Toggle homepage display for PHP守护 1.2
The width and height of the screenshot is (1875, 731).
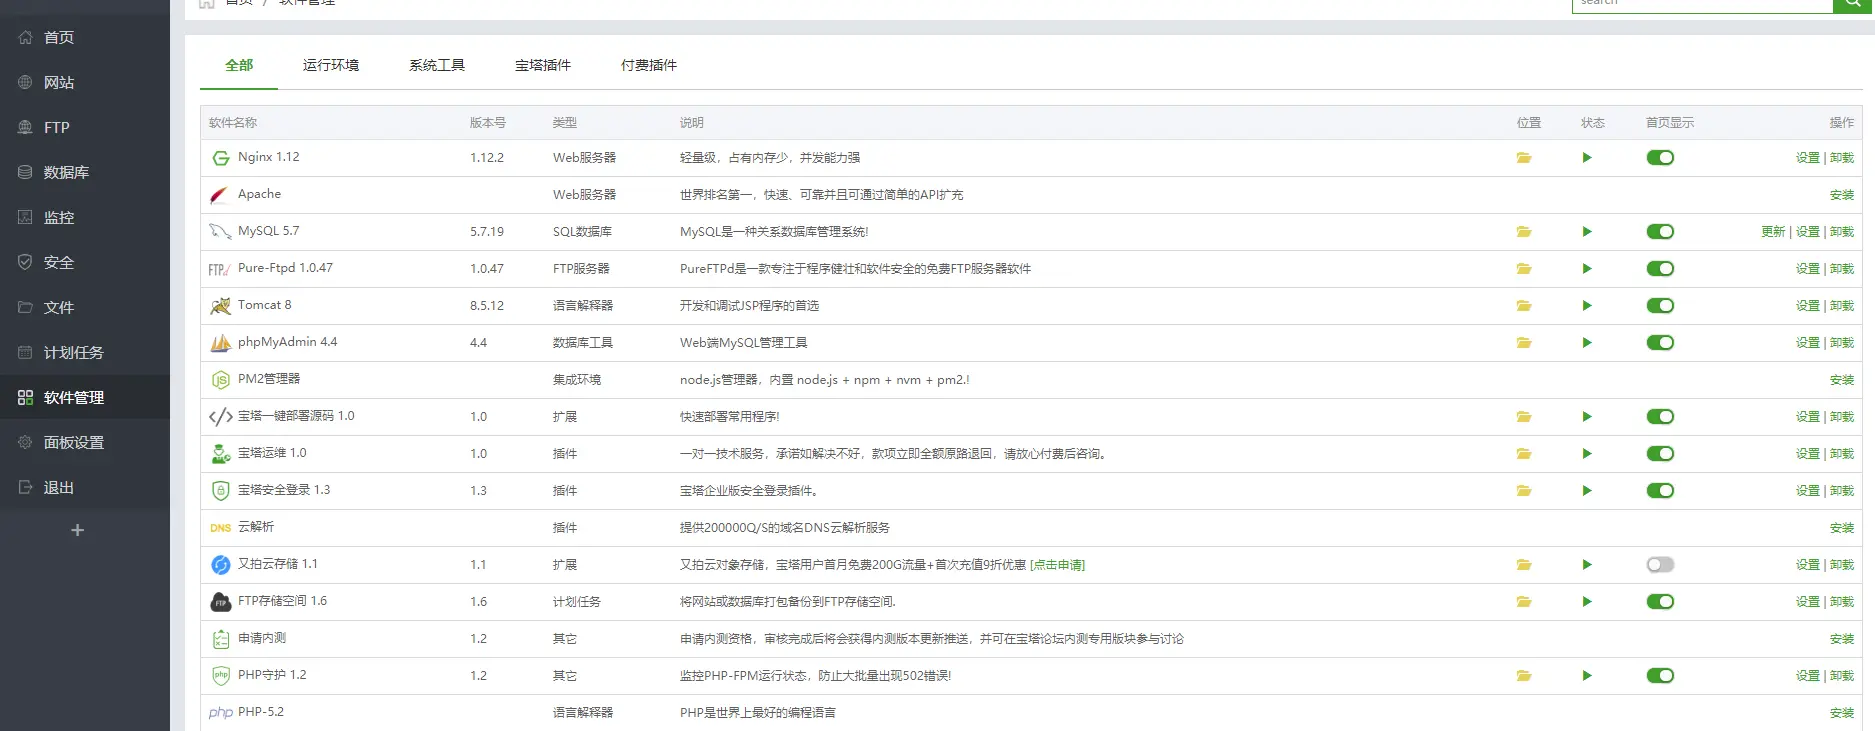tap(1660, 676)
